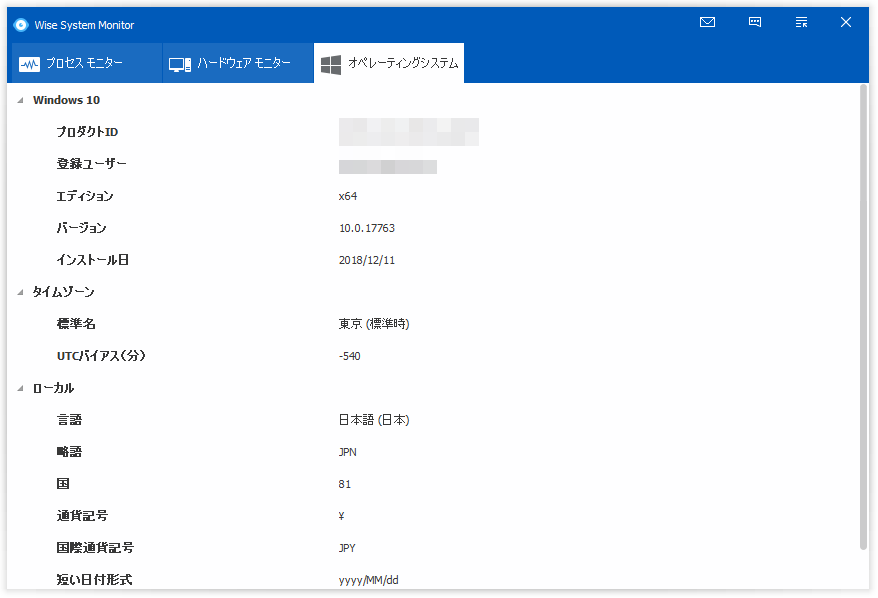The width and height of the screenshot is (878, 598).
Task: Click the Wise System Monitor logo icon
Action: point(21,25)
